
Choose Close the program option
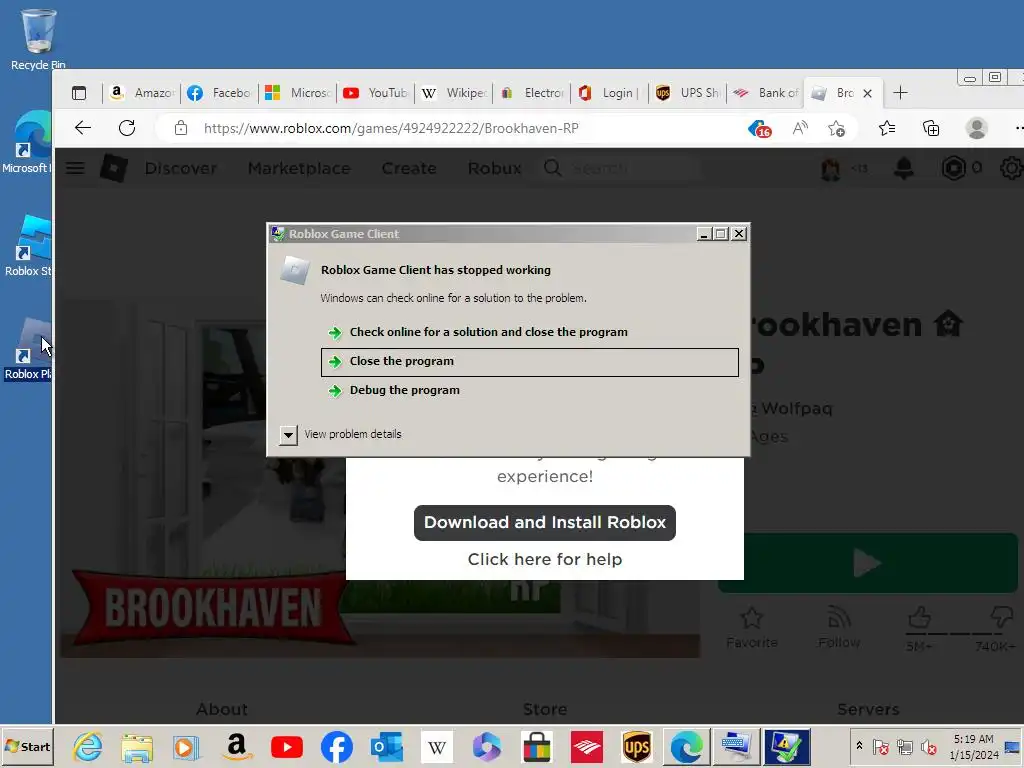530,362
